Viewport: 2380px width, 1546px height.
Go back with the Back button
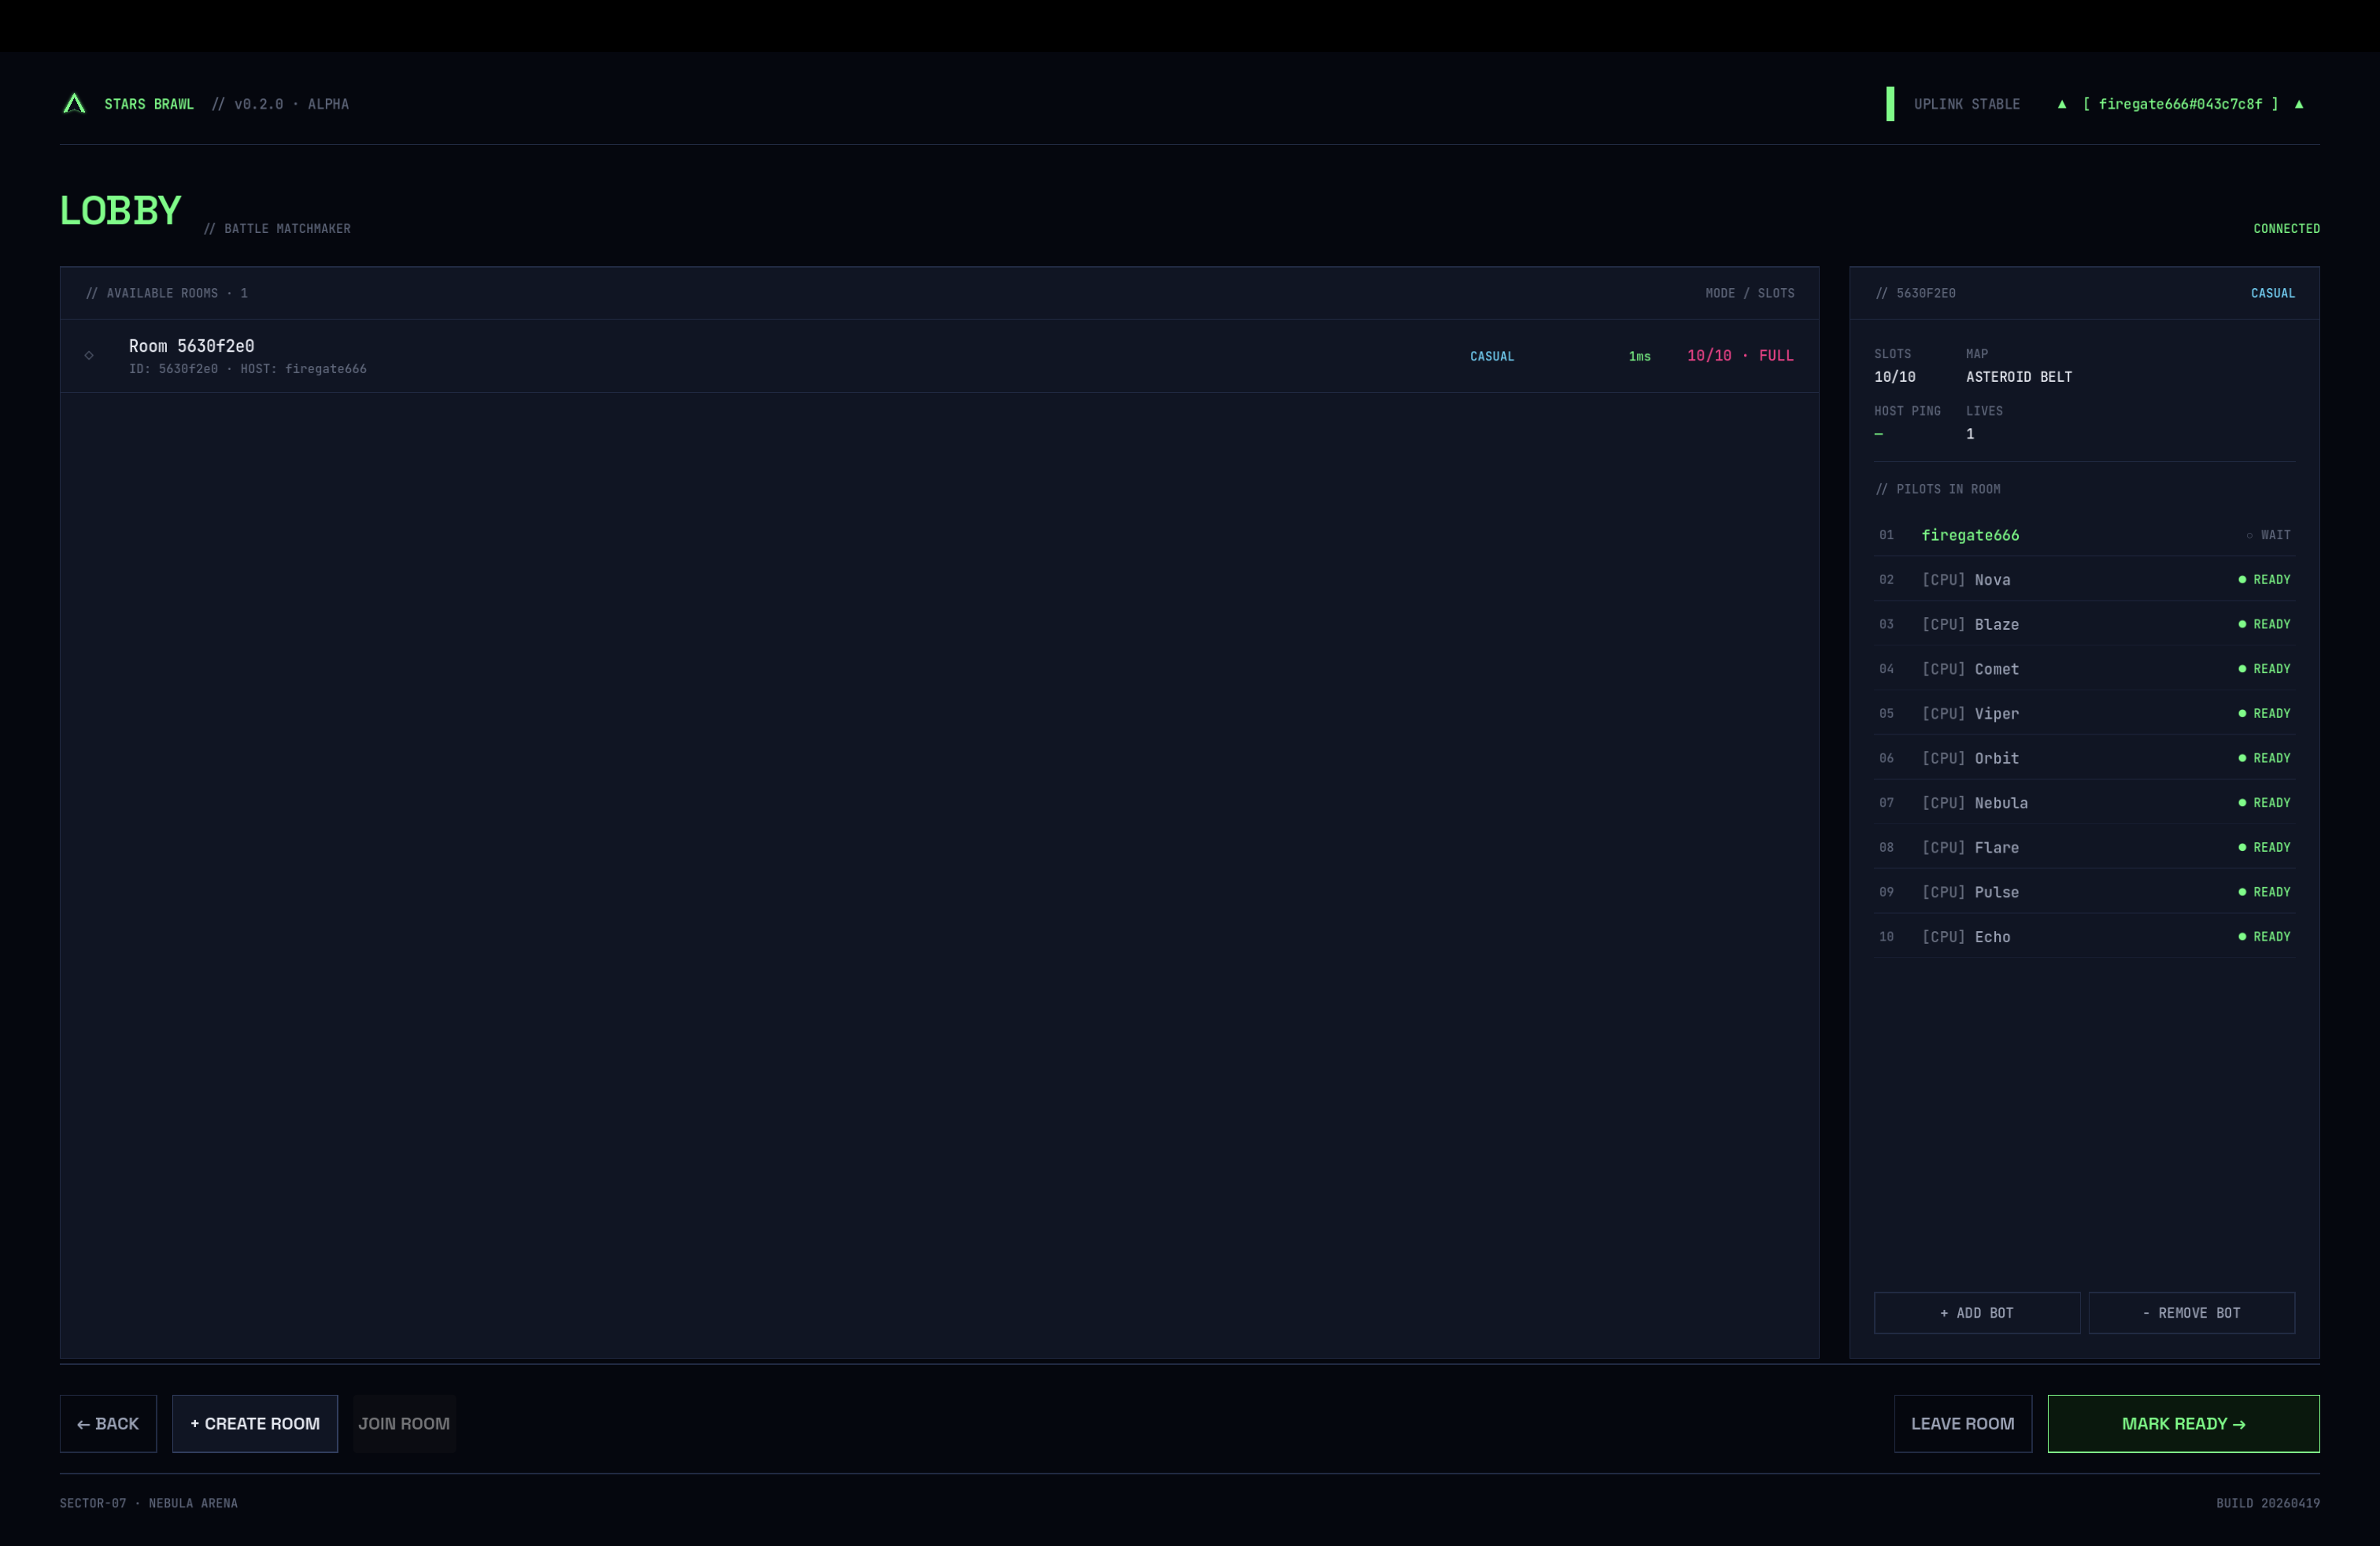(x=108, y=1423)
